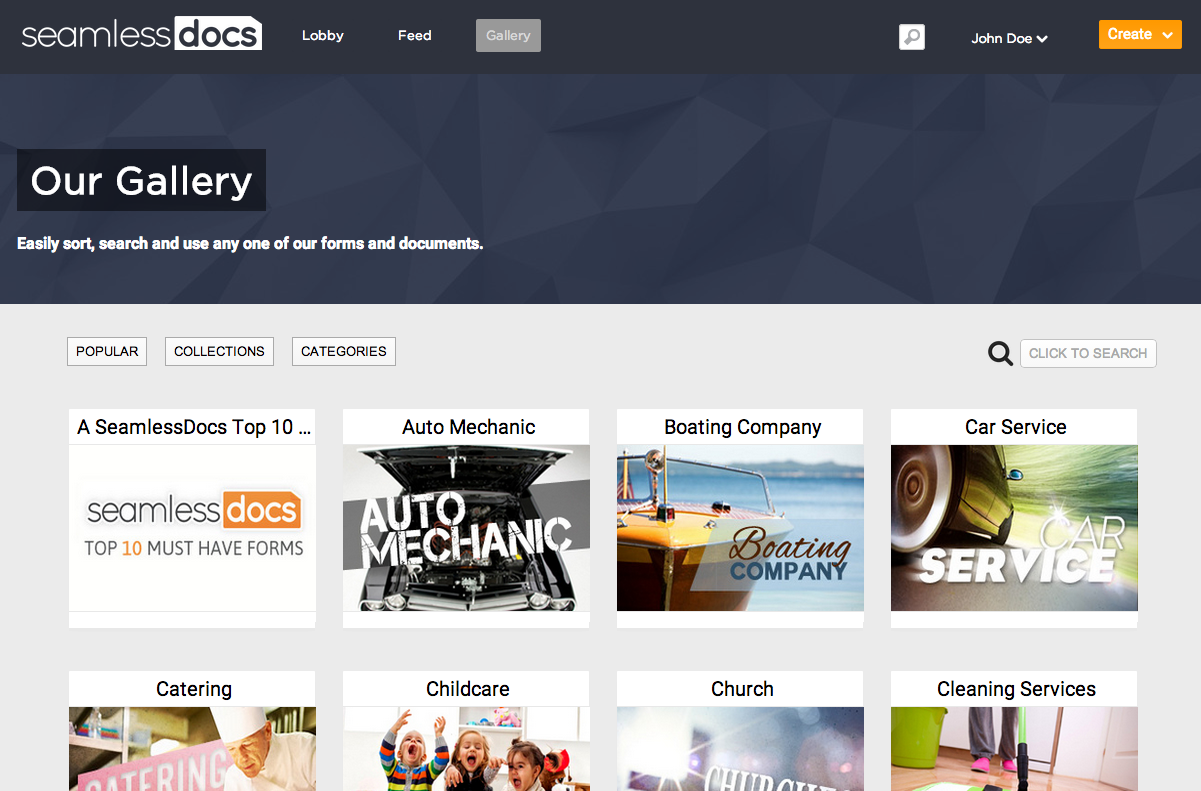The image size is (1201, 791).
Task: Show Collections in the gallery
Action: pyautogui.click(x=219, y=351)
